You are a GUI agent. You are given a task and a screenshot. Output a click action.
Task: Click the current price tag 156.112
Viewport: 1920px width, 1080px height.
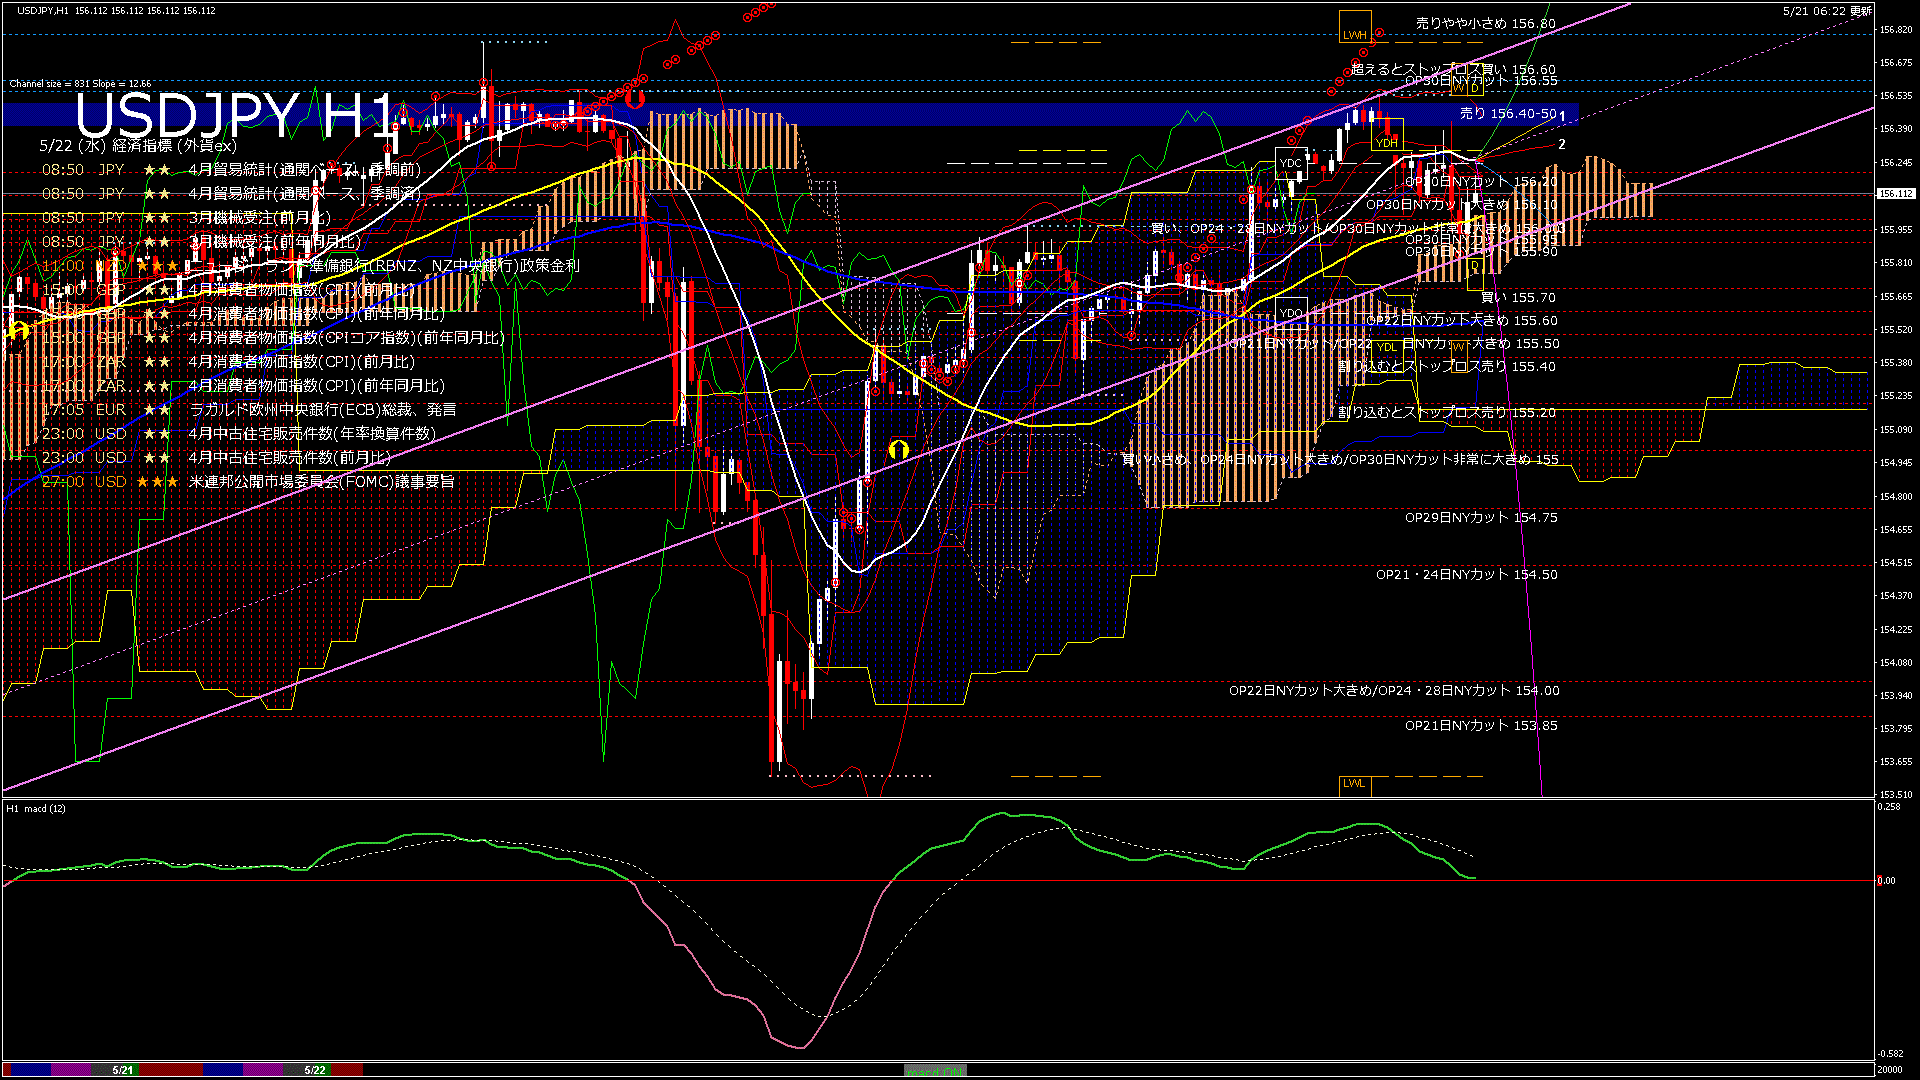(1896, 194)
